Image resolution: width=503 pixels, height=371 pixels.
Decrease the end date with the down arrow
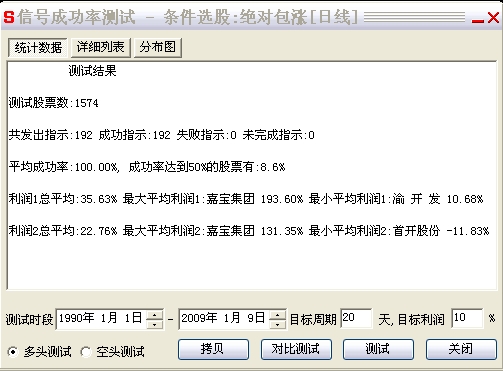tap(277, 324)
